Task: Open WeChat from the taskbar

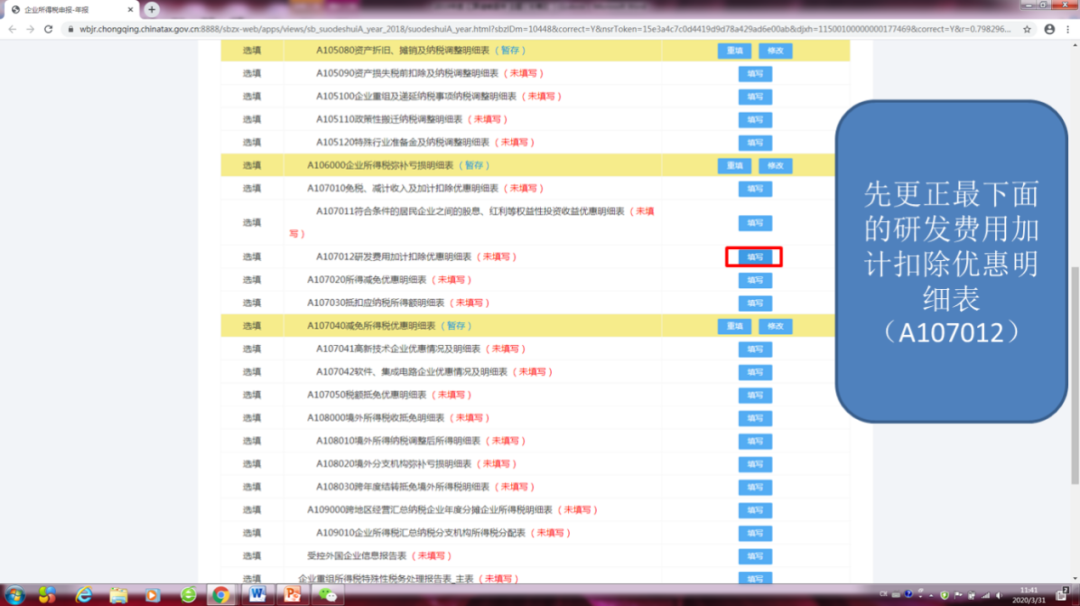Action: (x=326, y=595)
